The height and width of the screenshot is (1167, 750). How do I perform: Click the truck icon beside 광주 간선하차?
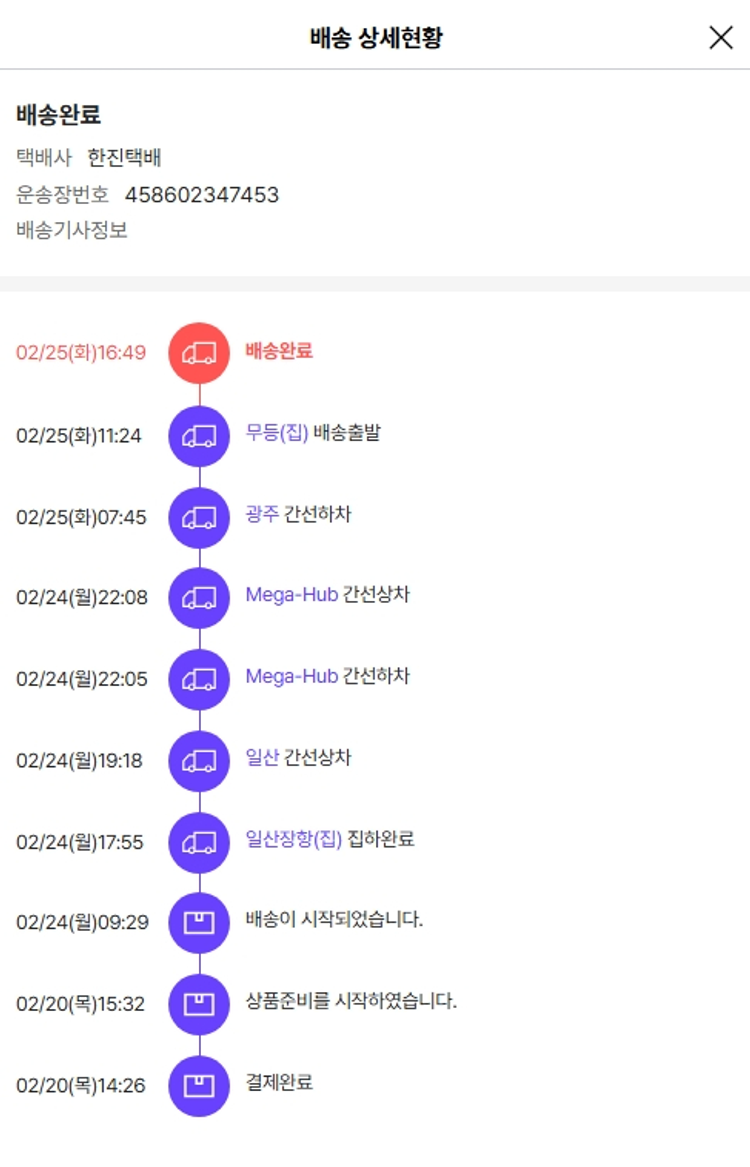coord(199,517)
